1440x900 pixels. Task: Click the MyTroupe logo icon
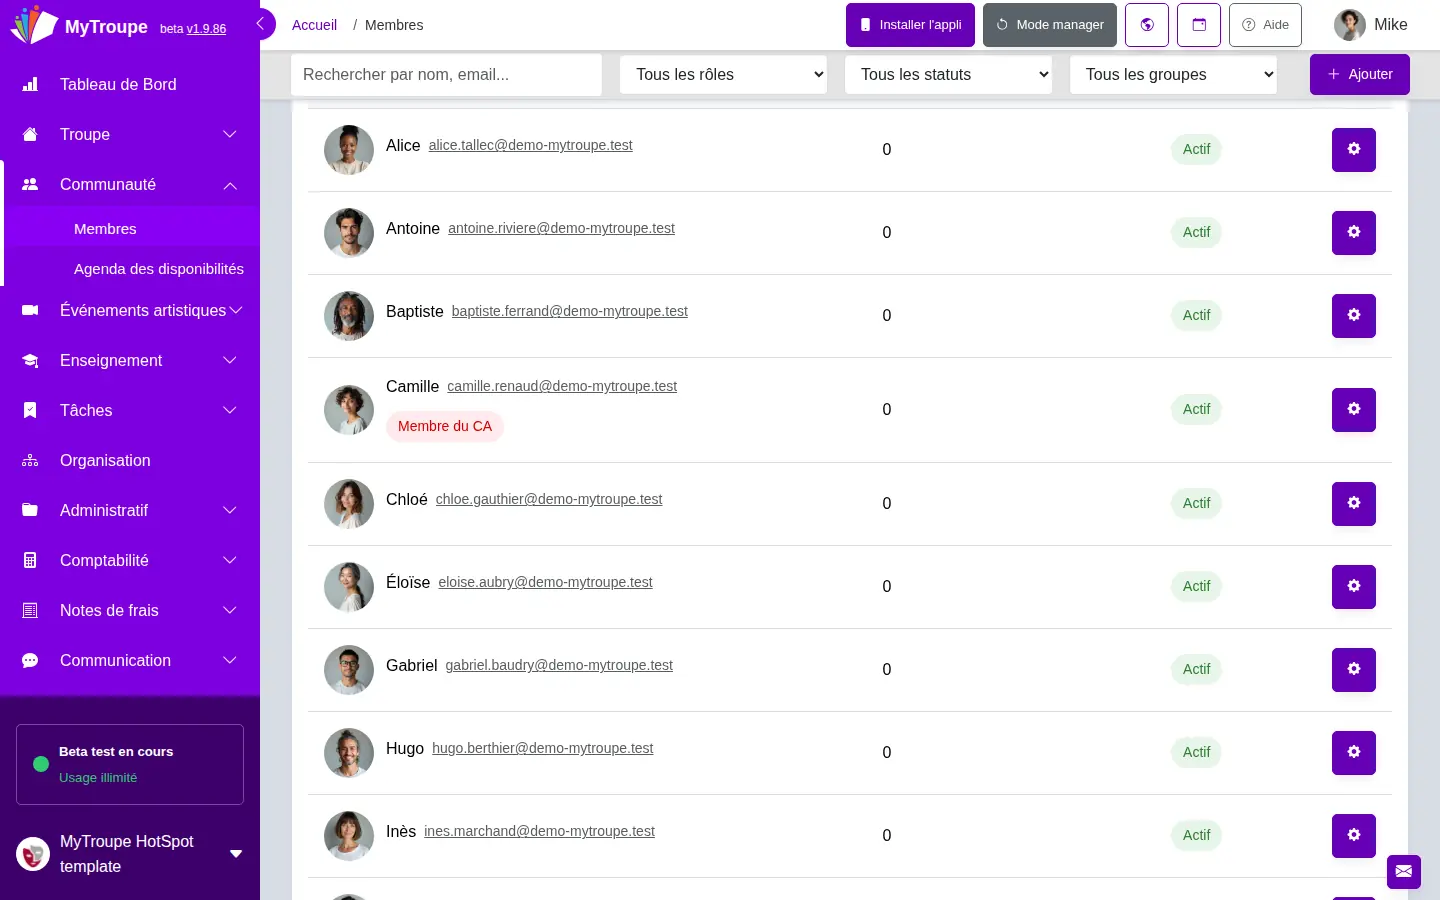pos(34,25)
